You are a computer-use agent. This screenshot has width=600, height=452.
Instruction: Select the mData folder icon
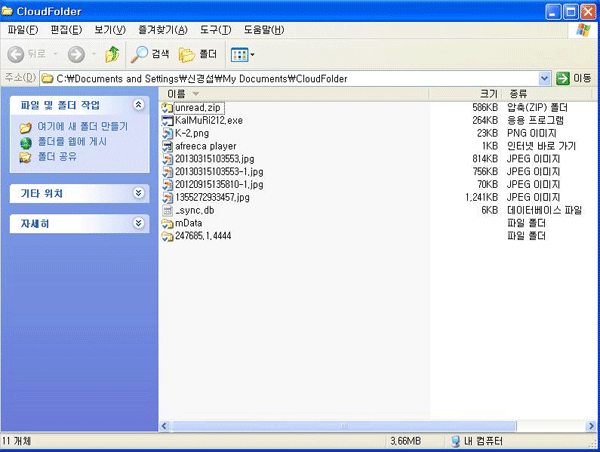tap(167, 223)
